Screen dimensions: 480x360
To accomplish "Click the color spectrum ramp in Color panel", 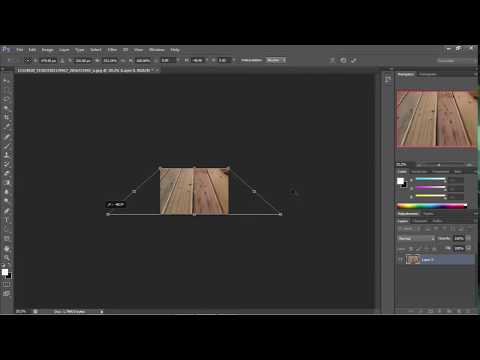I will [432, 206].
